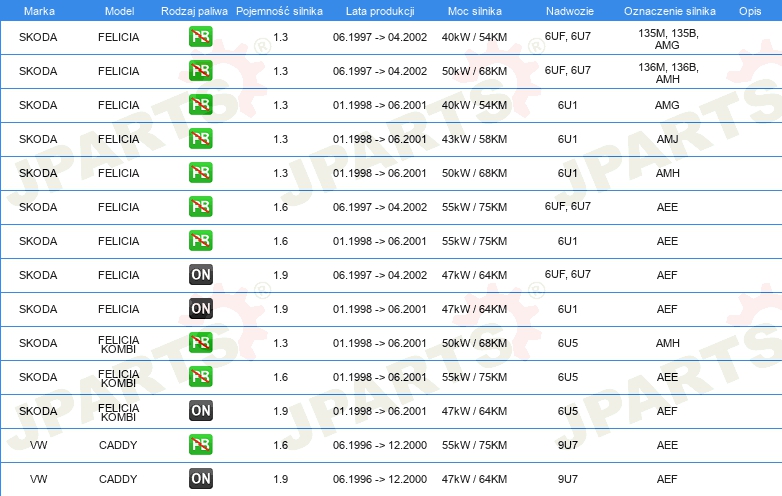This screenshot has height=496, width=782.
Task: Click diesel ON icon for Felicia 6UF, 6U7 AEF
Action: (200, 274)
